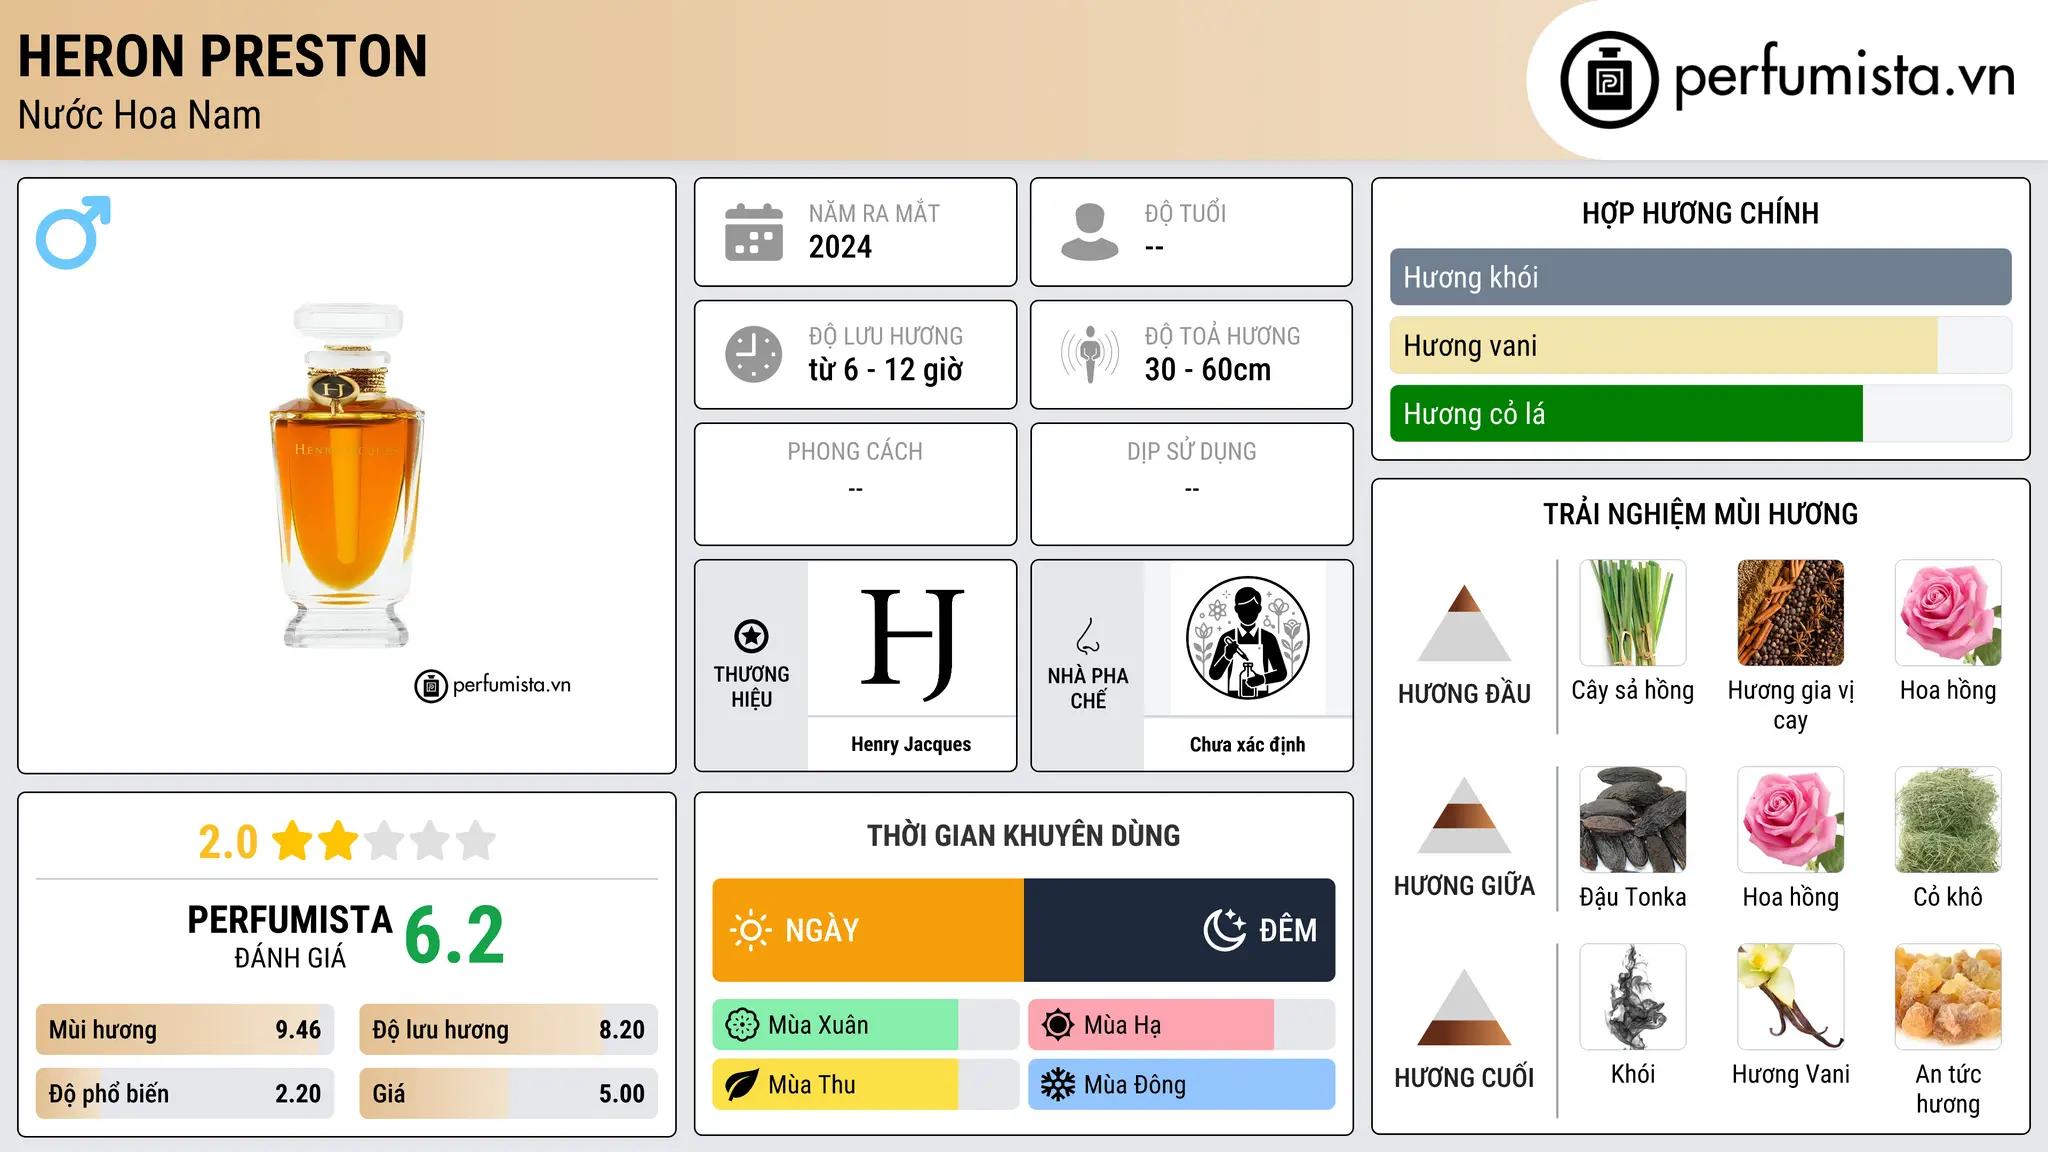Click the PERFUMISTA ĐÁNH GIÁ label
Screen dimensions: 2048x1152
[290, 936]
